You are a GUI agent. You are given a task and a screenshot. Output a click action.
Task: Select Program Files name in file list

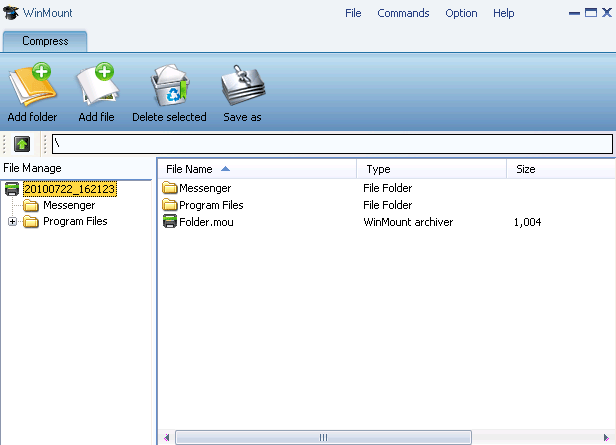tap(211, 205)
